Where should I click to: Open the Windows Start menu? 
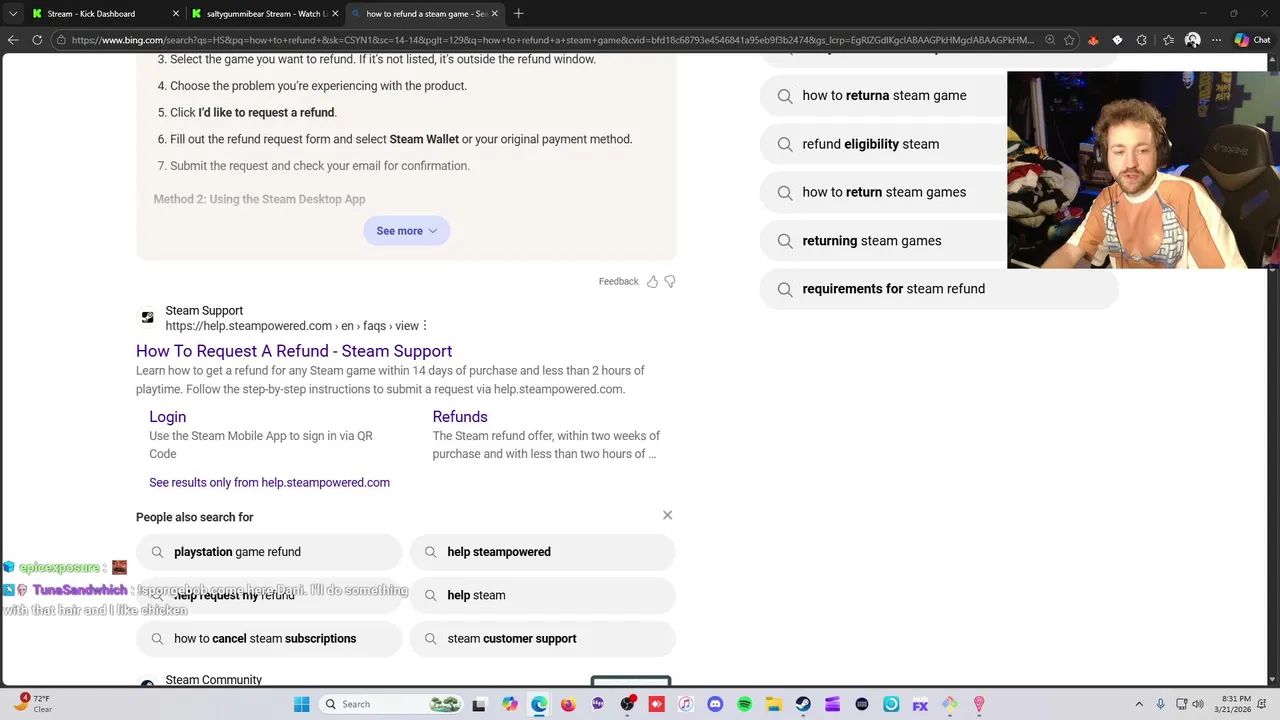click(302, 704)
